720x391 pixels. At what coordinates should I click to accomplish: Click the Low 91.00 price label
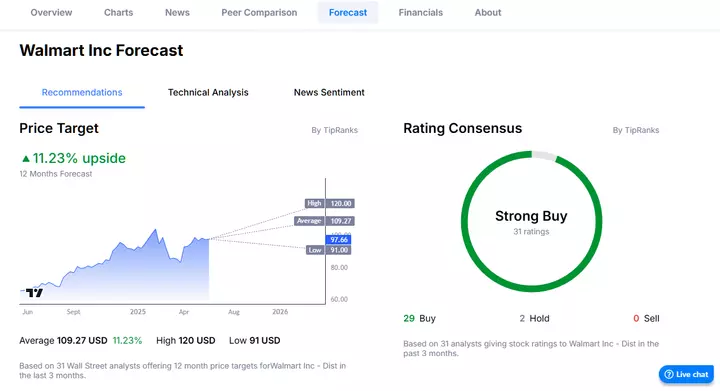click(329, 250)
